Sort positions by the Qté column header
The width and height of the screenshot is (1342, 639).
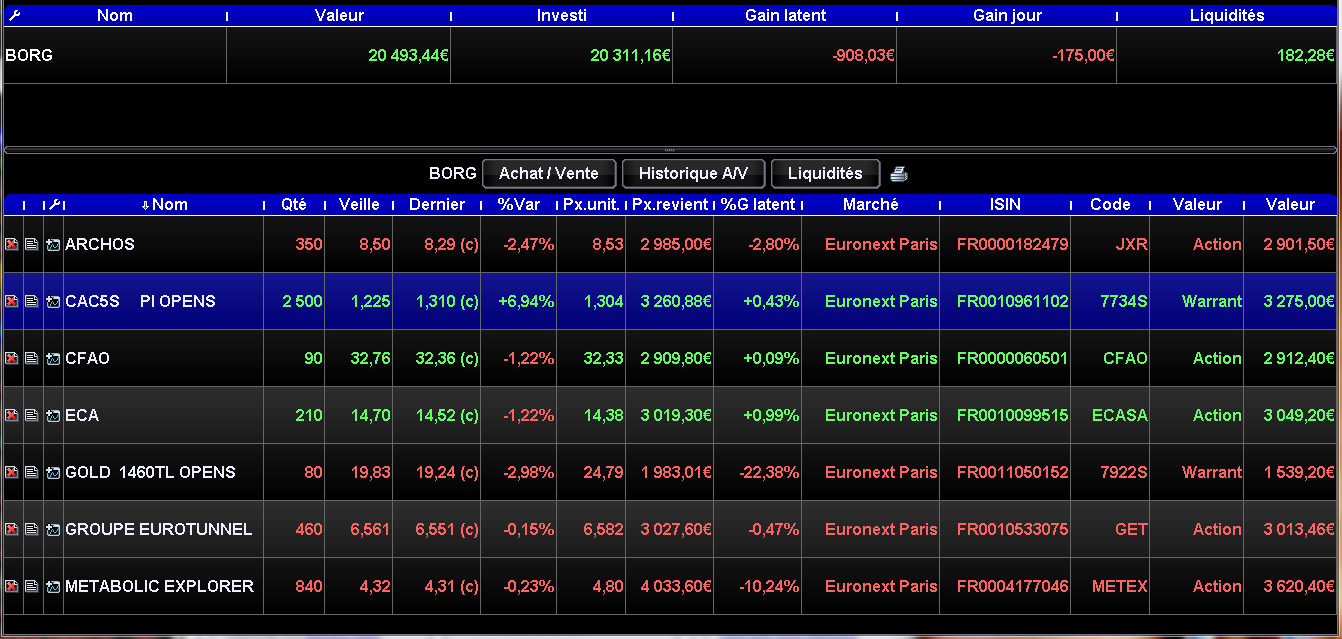[x=294, y=204]
